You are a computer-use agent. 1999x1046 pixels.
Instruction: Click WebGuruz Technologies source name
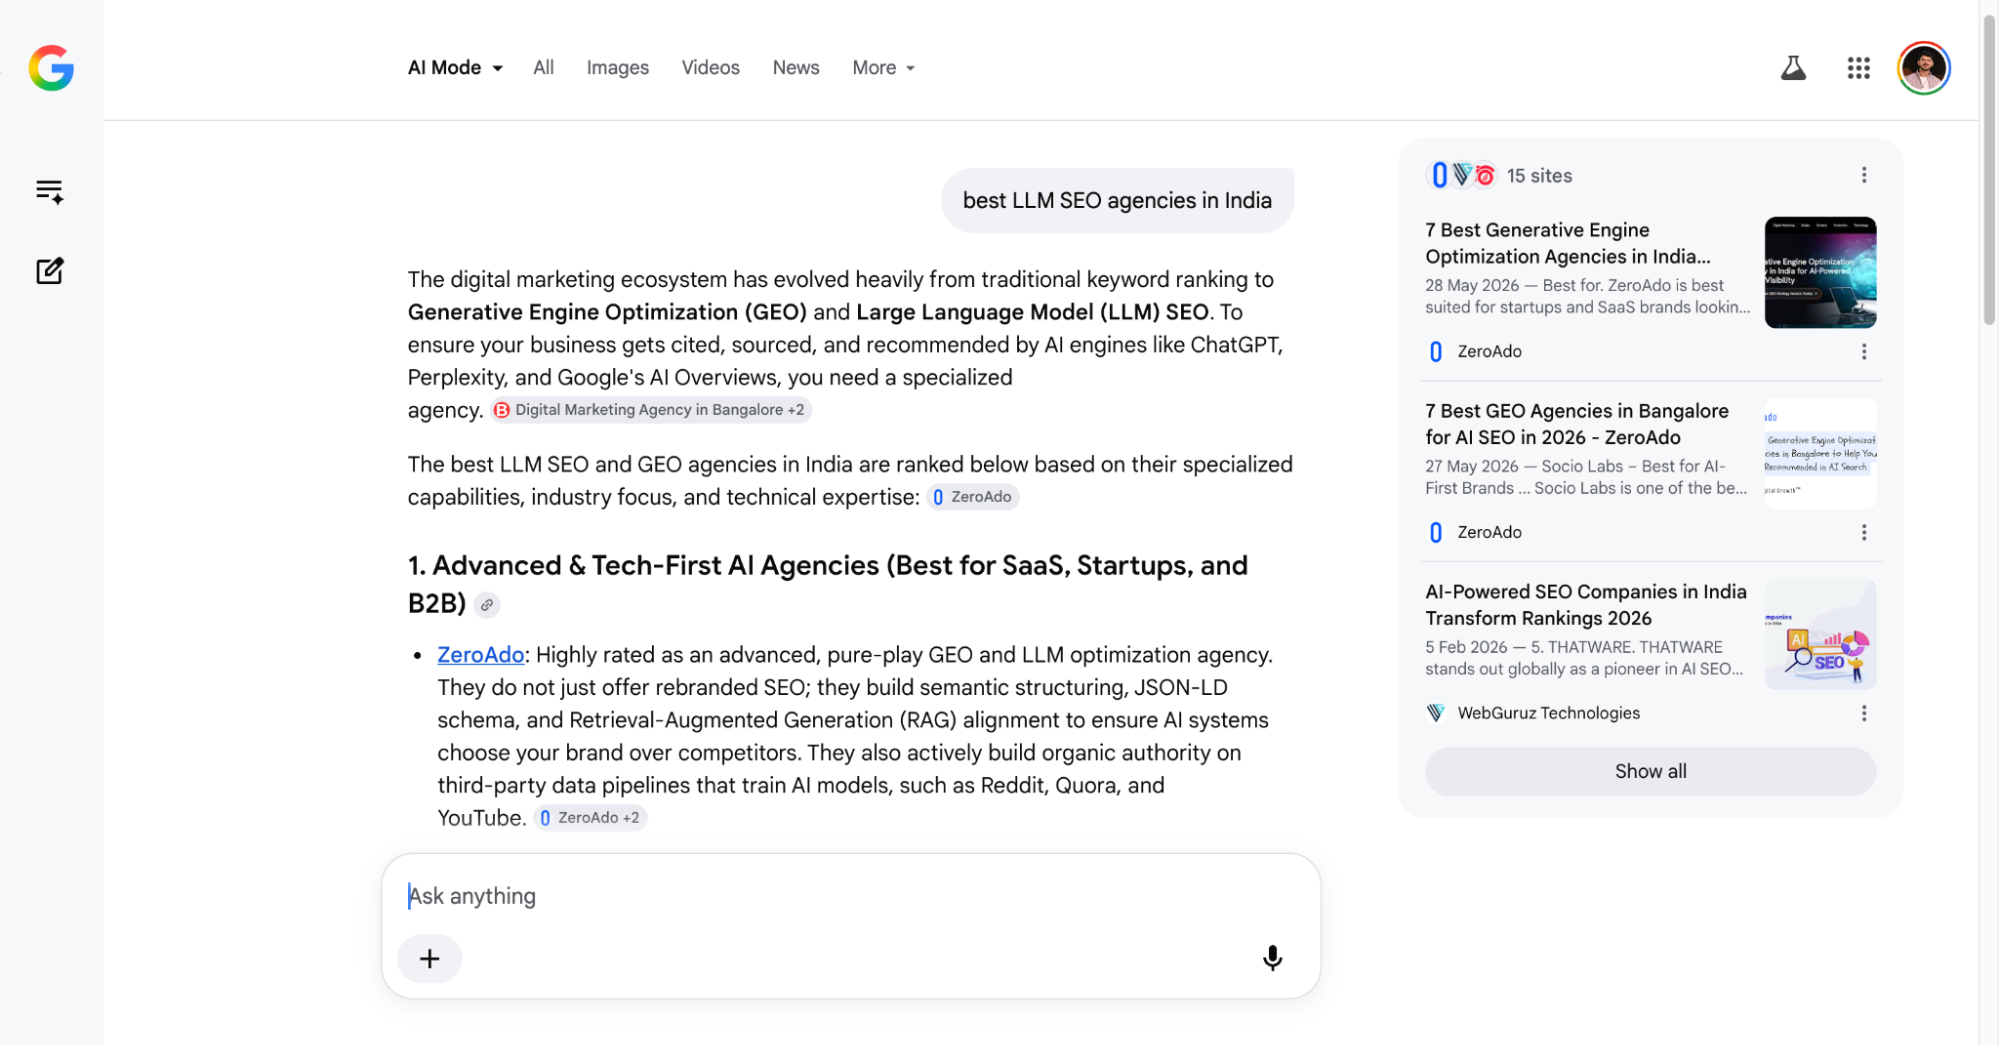click(1548, 714)
